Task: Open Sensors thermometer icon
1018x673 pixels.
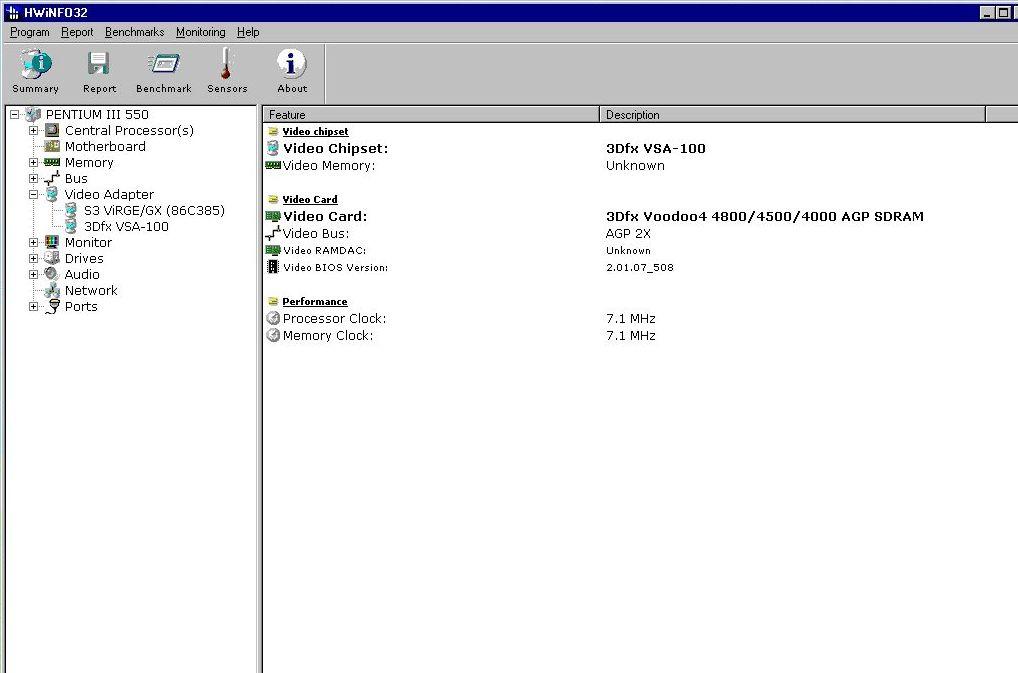Action: pyautogui.click(x=226, y=63)
